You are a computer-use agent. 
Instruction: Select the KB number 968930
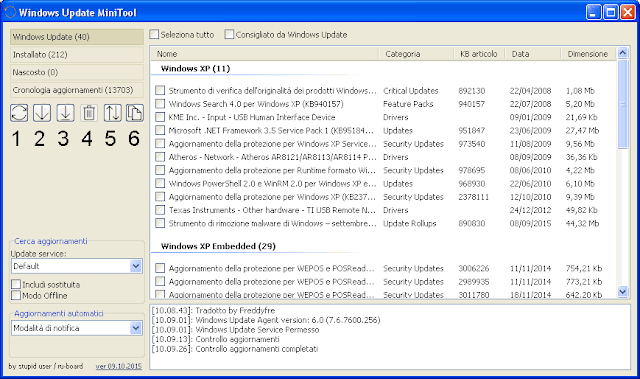471,184
